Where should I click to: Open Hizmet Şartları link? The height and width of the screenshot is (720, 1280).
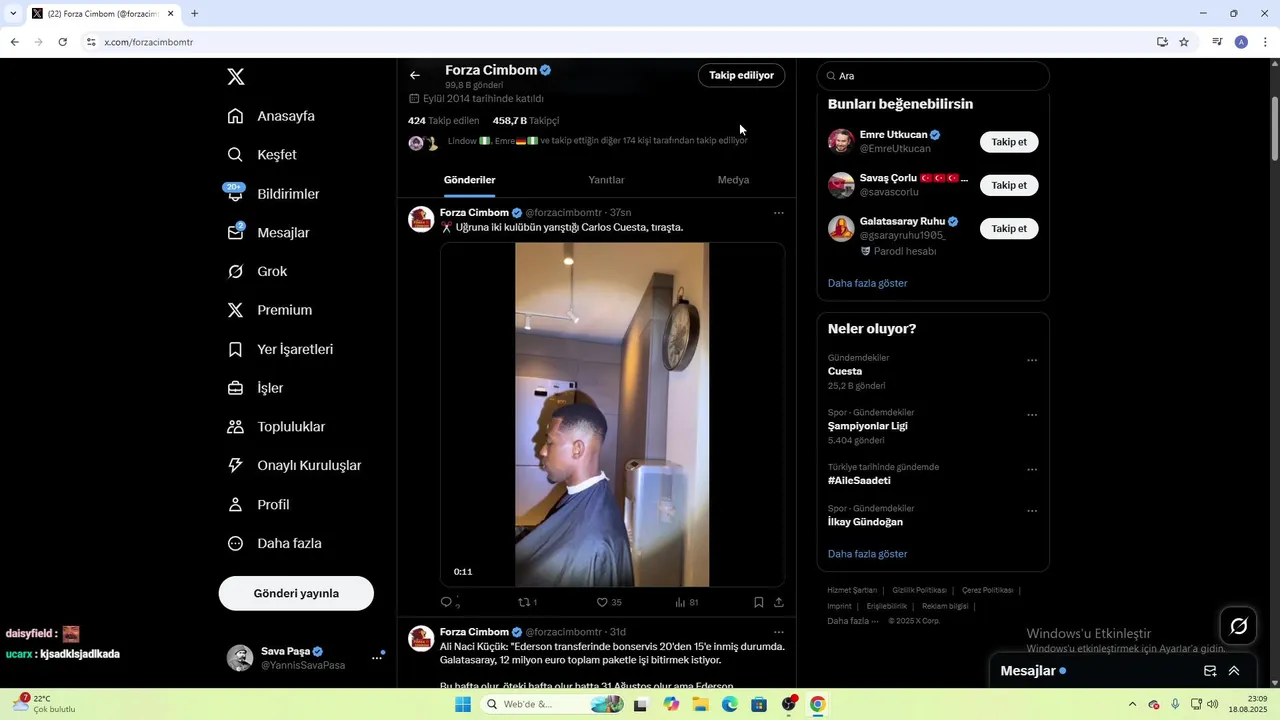852,590
